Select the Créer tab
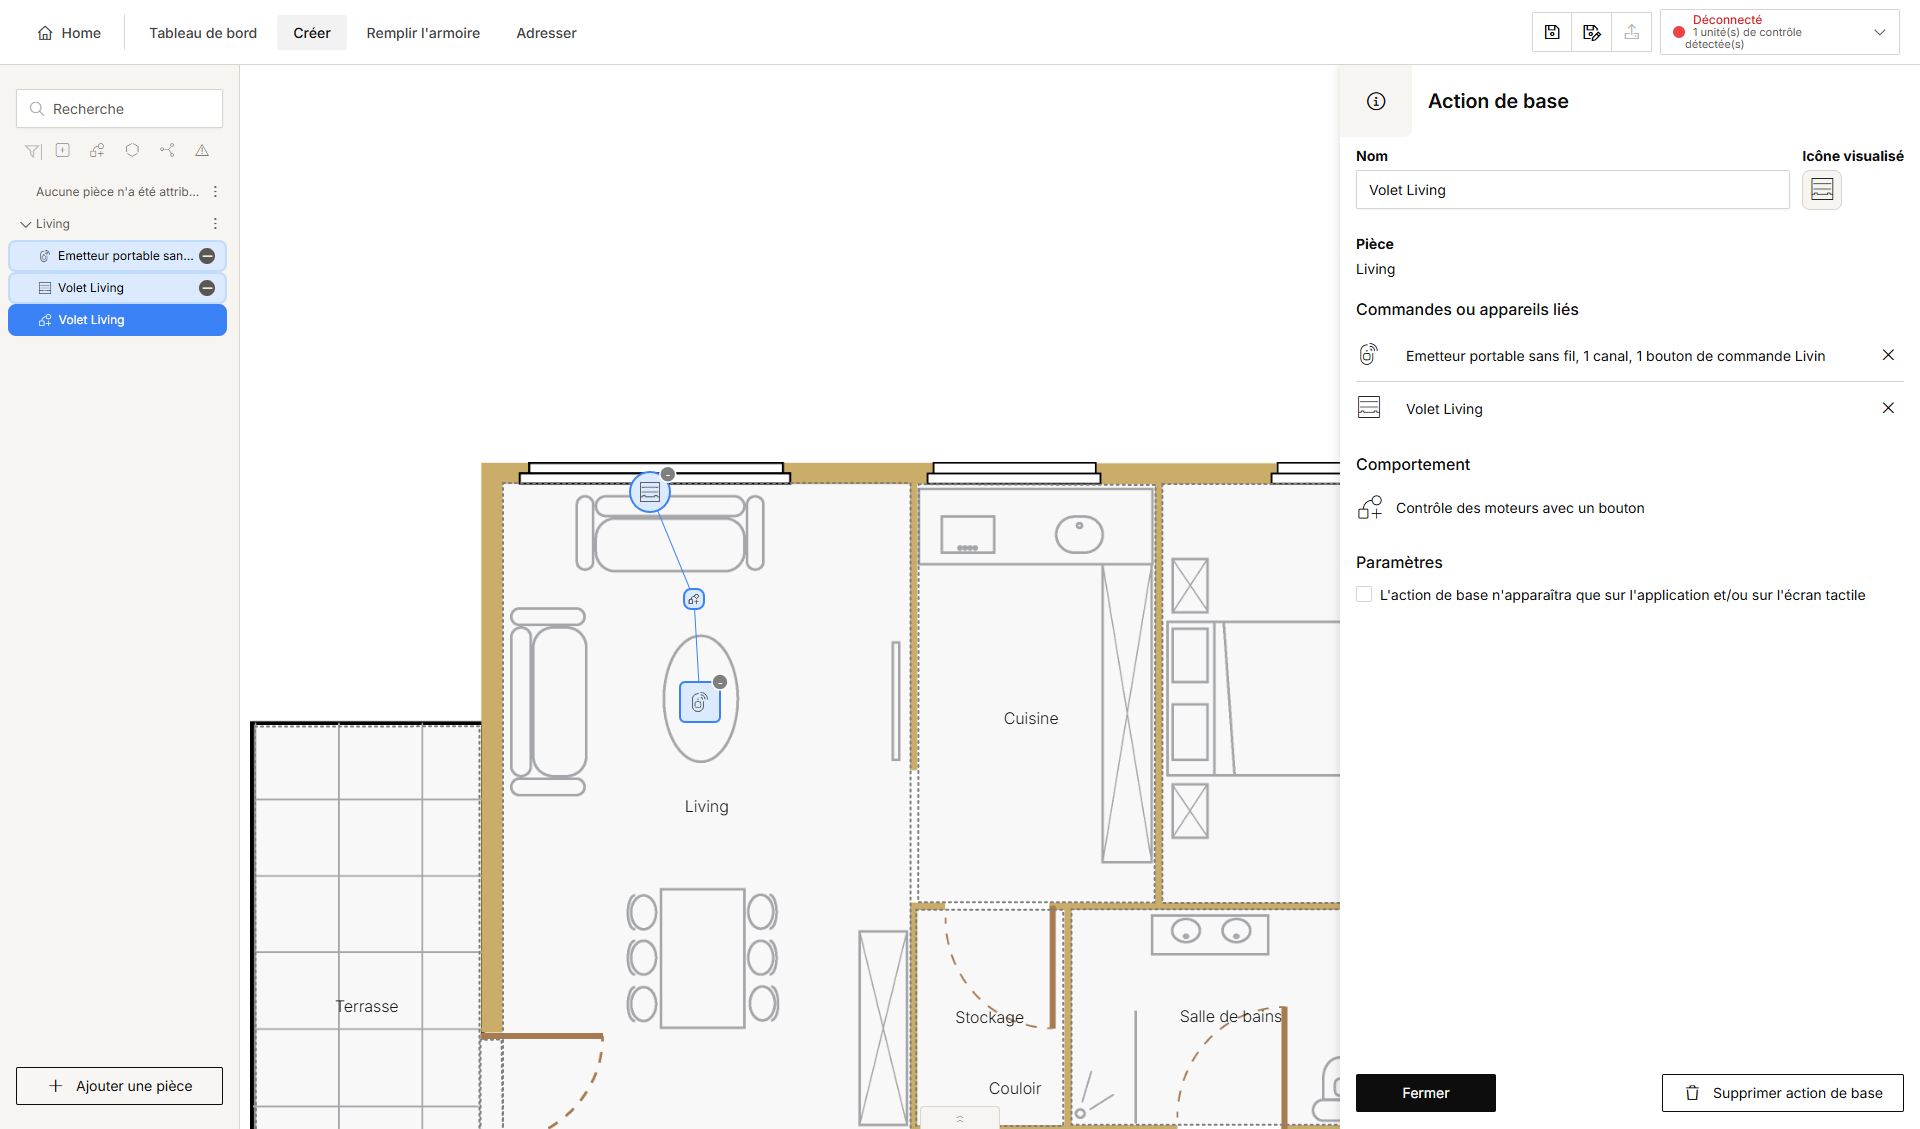The image size is (1920, 1129). (x=312, y=33)
